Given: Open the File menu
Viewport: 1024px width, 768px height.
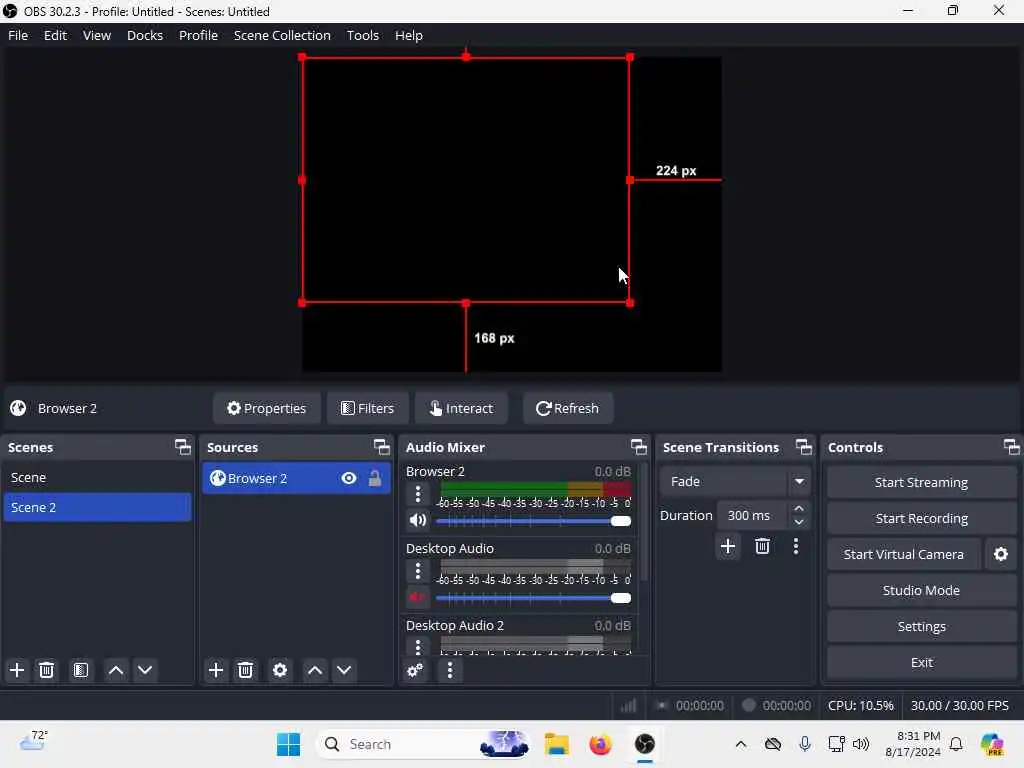Looking at the screenshot, I should click(x=18, y=35).
